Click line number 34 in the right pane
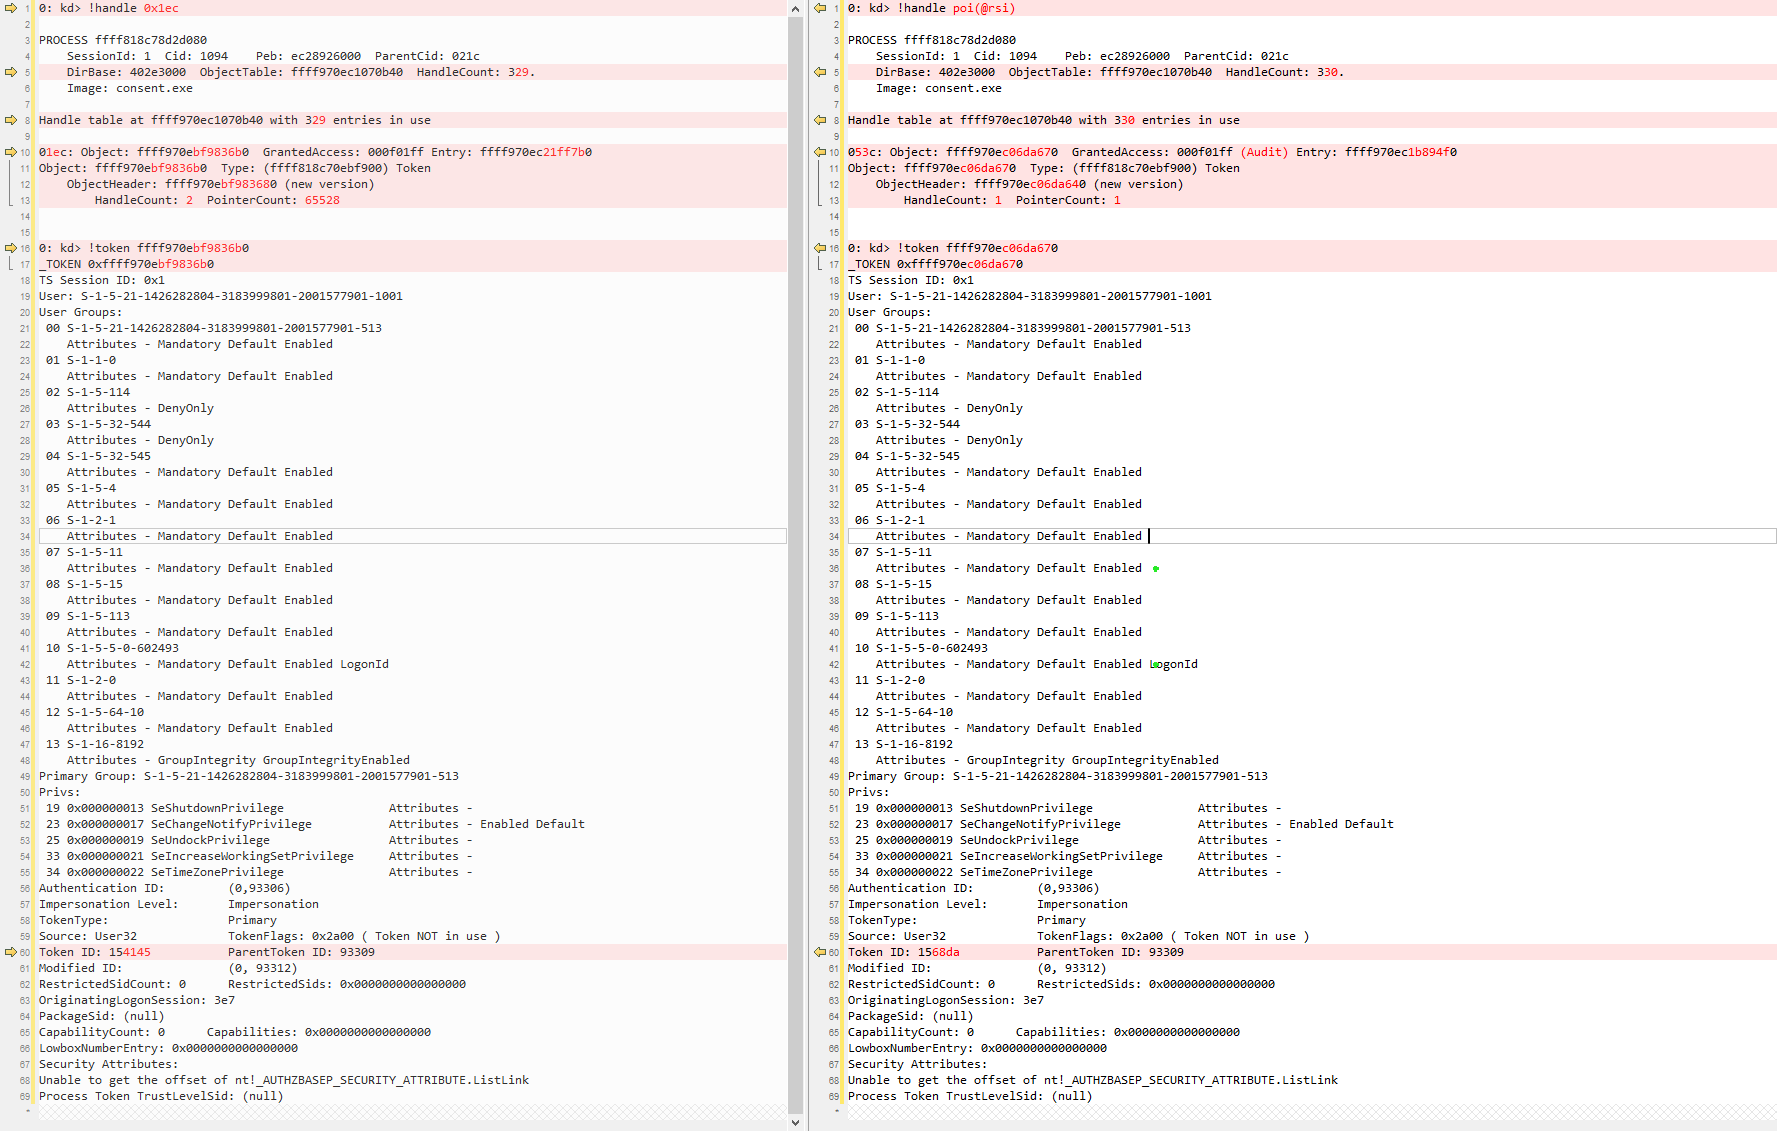1777x1131 pixels. pyautogui.click(x=834, y=537)
